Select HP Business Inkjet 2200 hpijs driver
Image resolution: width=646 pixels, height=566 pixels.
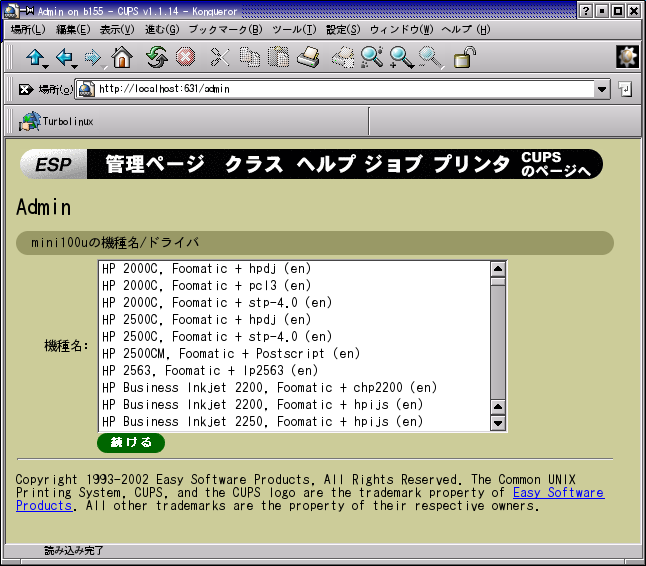coord(294,405)
